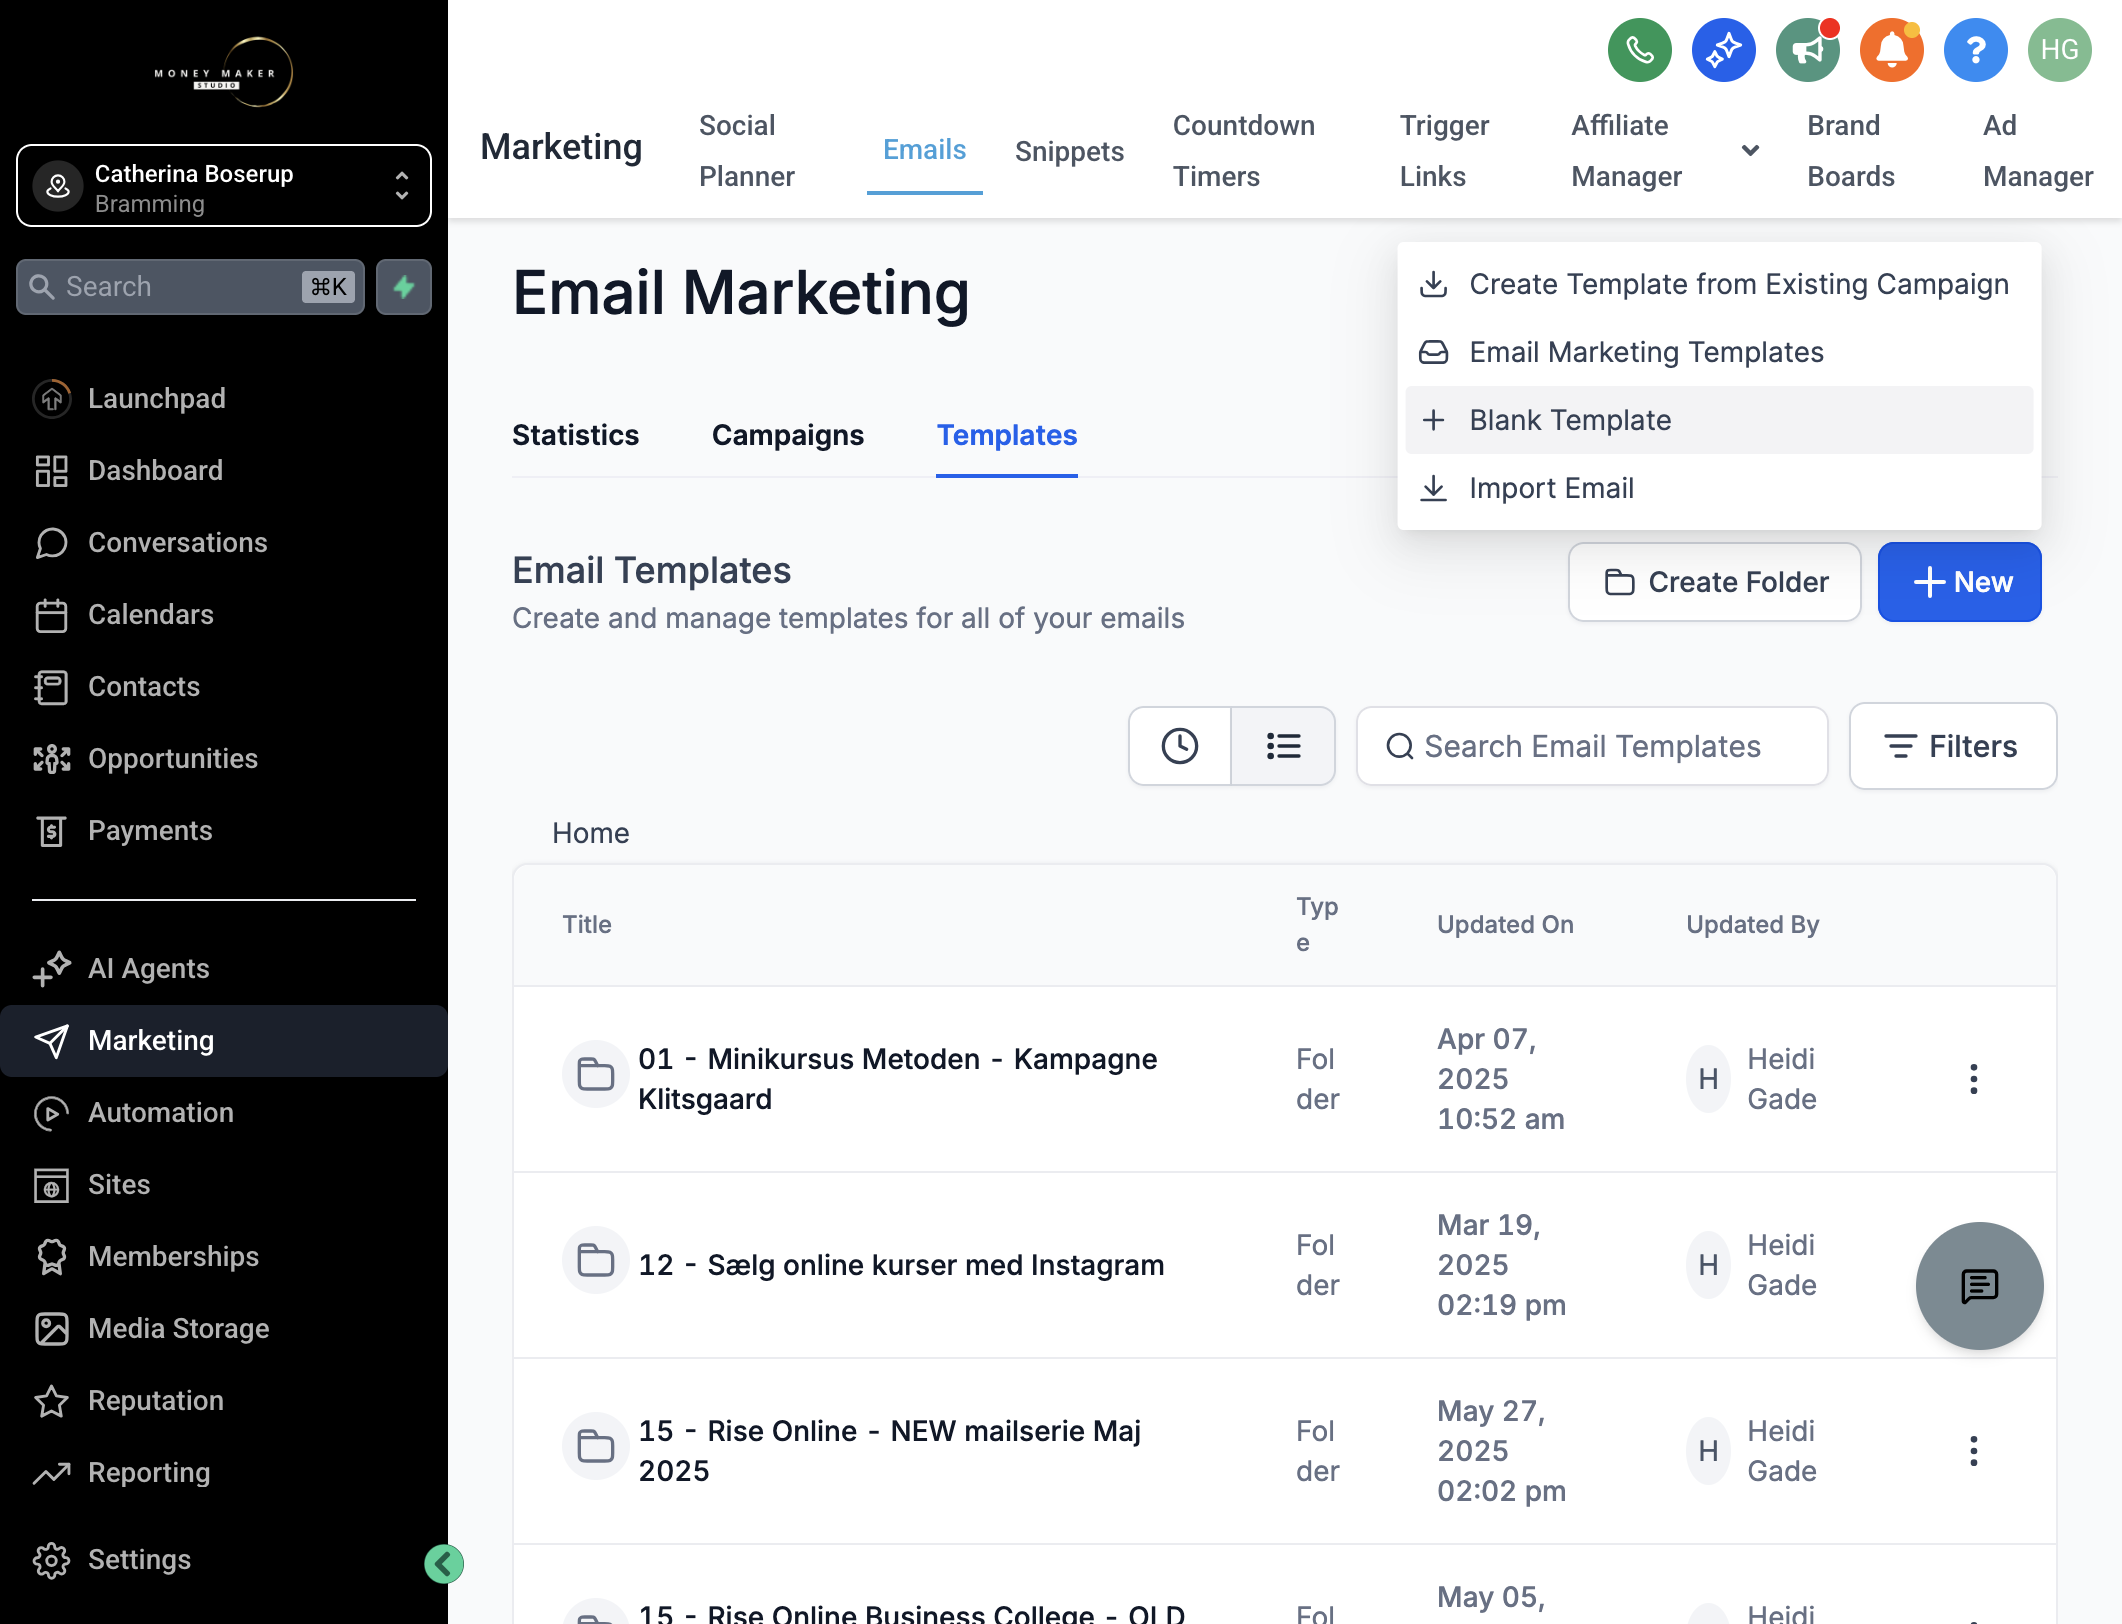Image resolution: width=2122 pixels, height=1624 pixels.
Task: Select Marketing in the sidebar
Action: tap(224, 1040)
